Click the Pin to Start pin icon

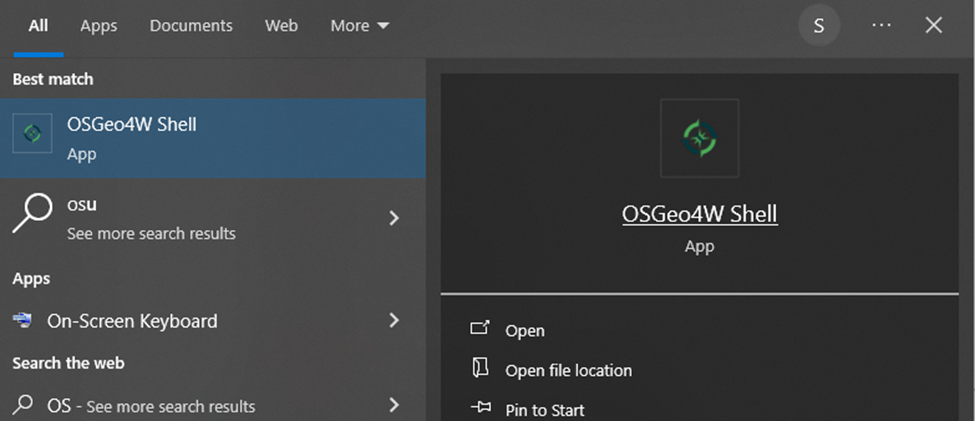point(481,407)
